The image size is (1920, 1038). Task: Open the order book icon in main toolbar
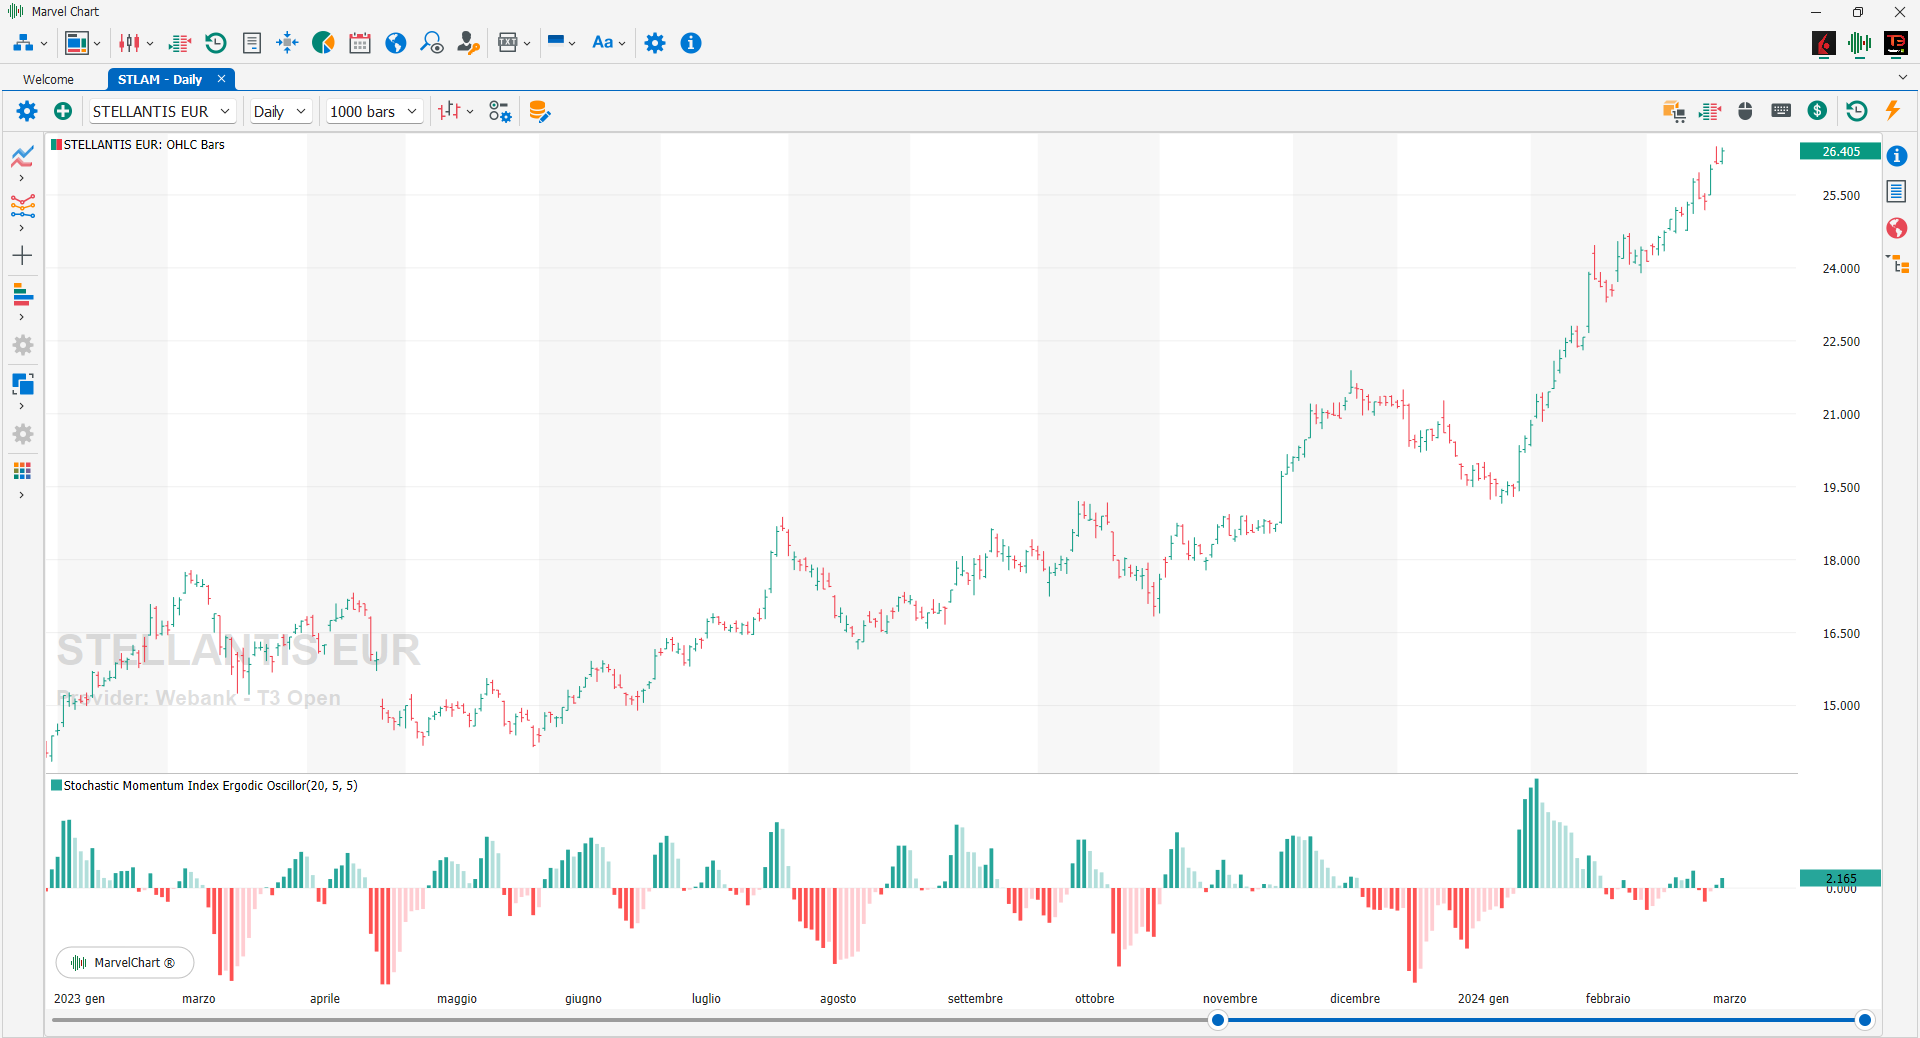coord(180,43)
